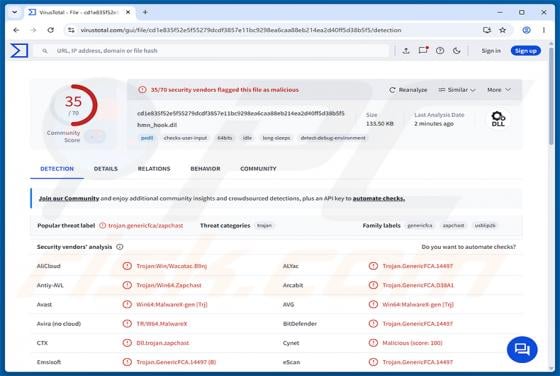The width and height of the screenshot is (560, 376).
Task: Switch to the DETECTION tab
Action: click(x=57, y=169)
